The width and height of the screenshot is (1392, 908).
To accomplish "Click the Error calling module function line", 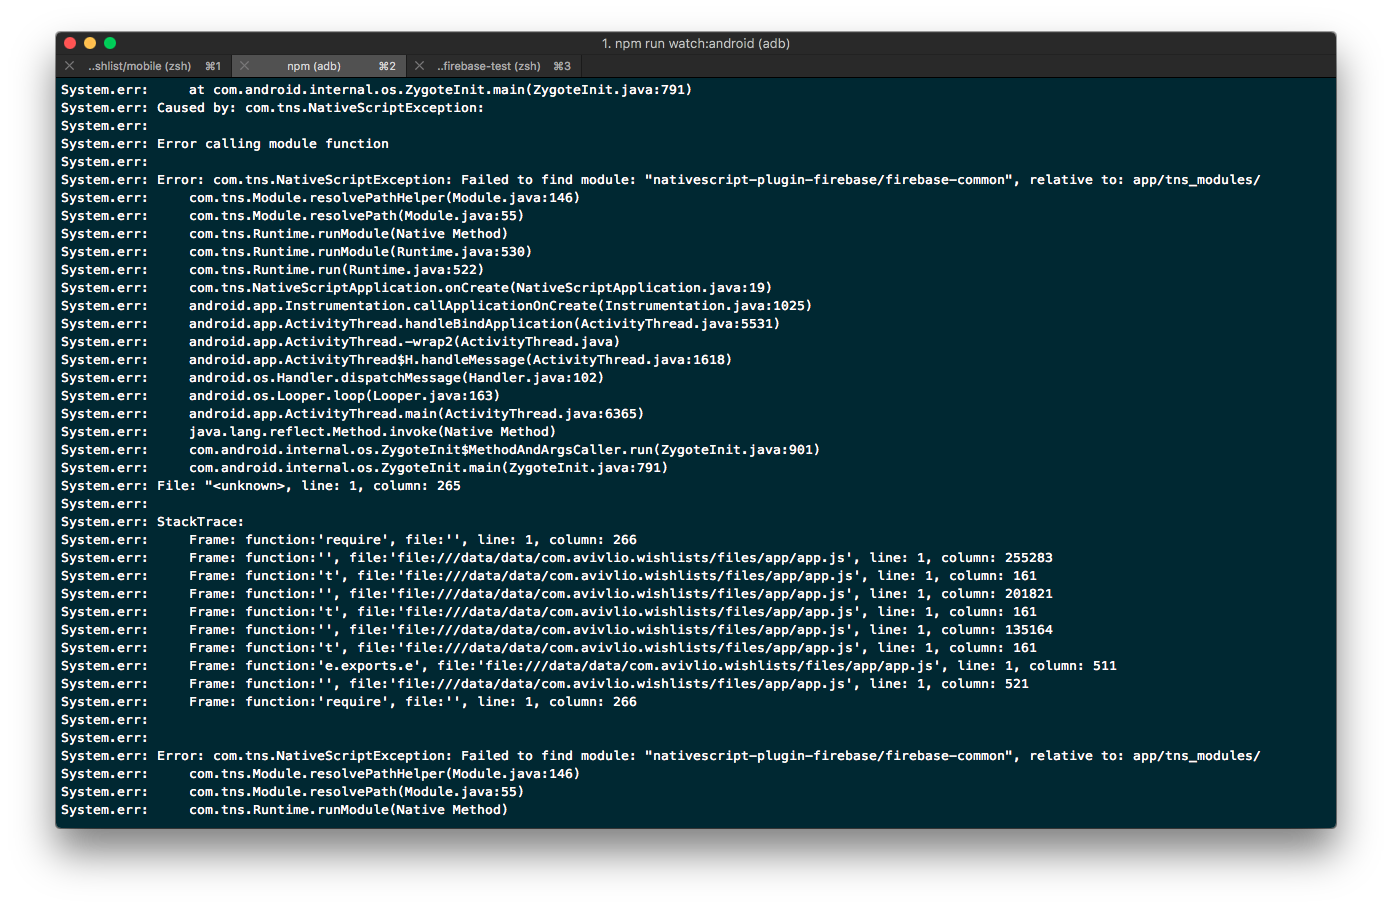I will 275,143.
